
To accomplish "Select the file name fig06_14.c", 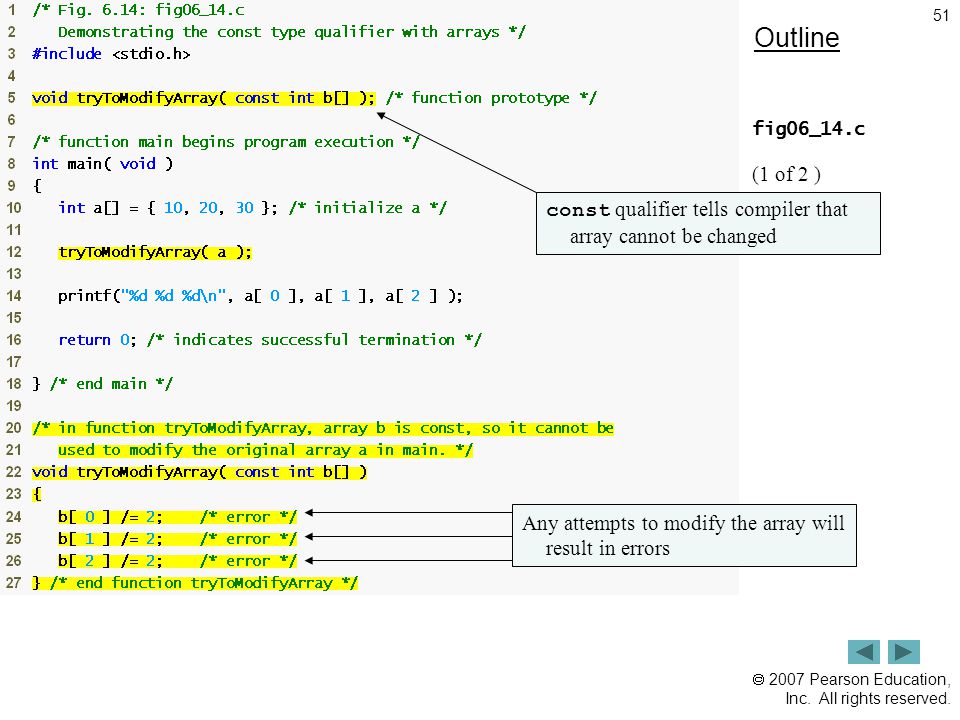I will [x=808, y=129].
